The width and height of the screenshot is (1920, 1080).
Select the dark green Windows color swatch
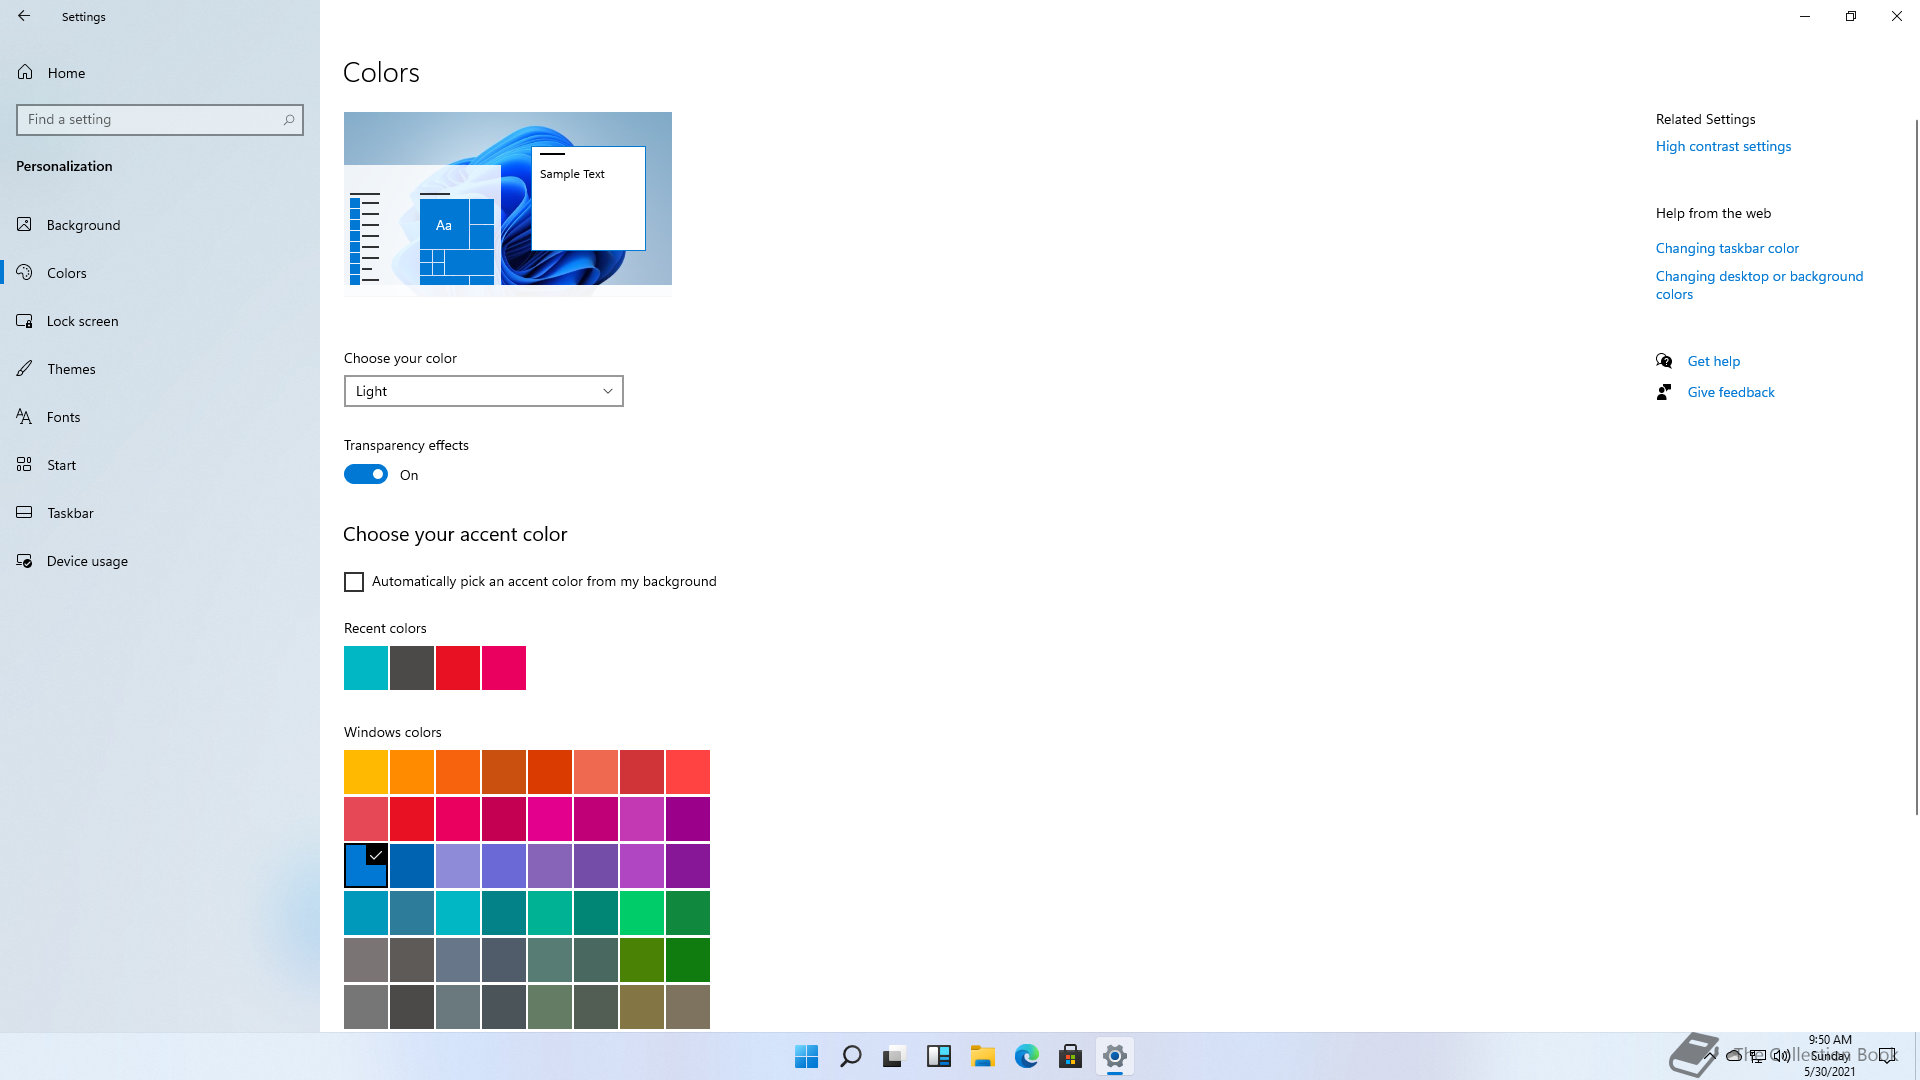(688, 960)
